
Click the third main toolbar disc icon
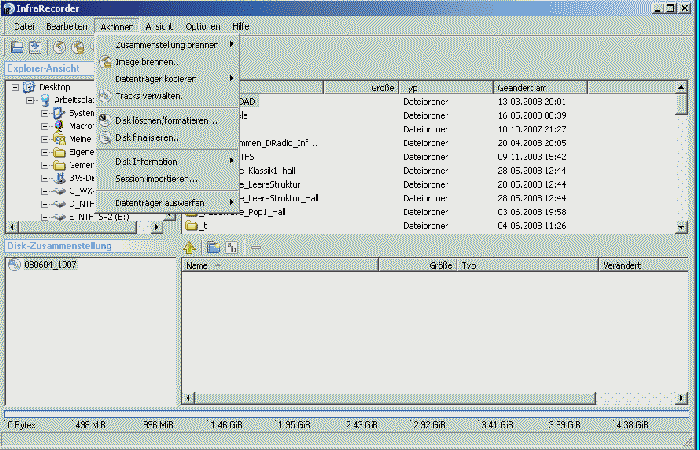[59, 47]
